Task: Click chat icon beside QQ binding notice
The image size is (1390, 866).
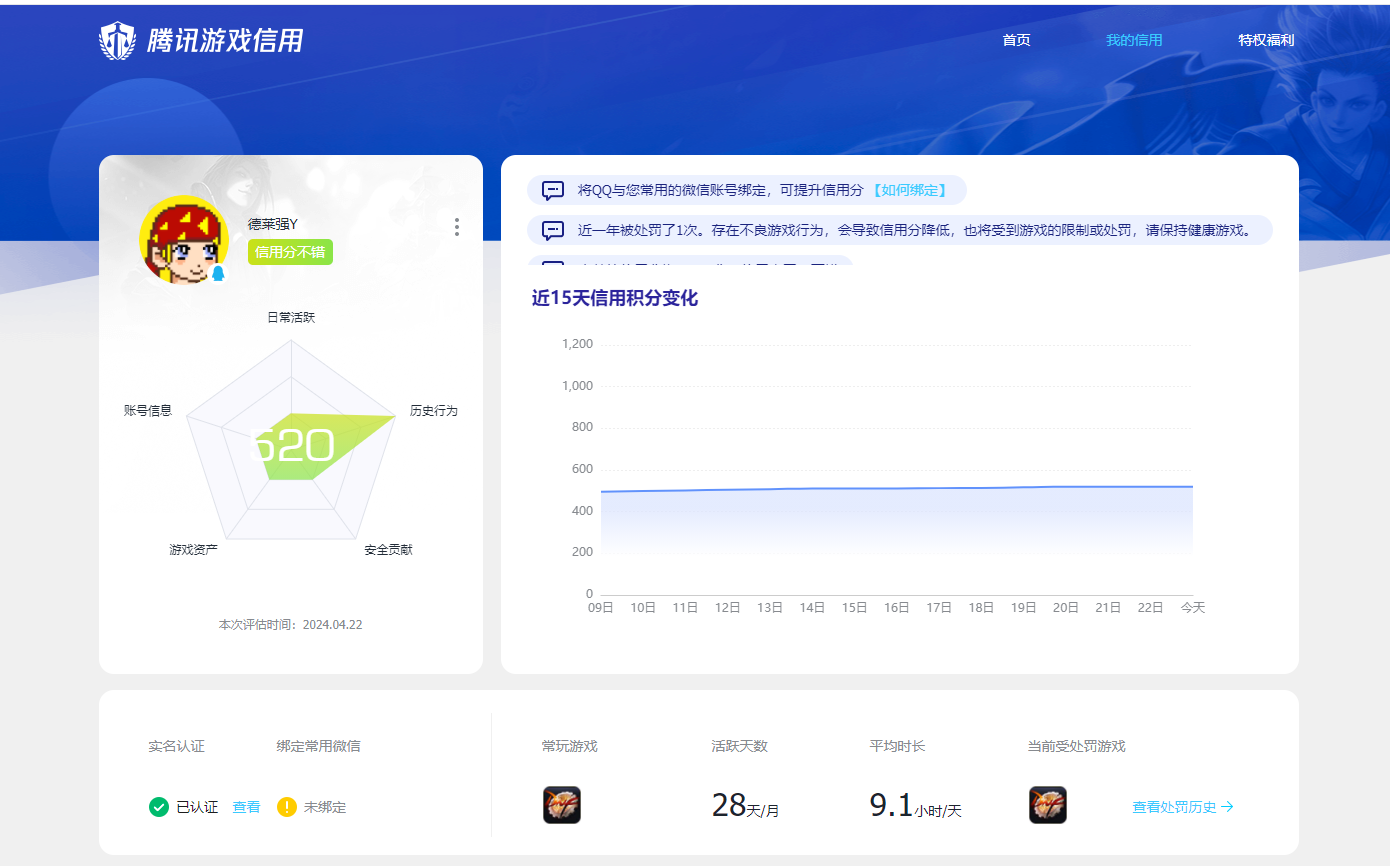Action: pos(553,190)
